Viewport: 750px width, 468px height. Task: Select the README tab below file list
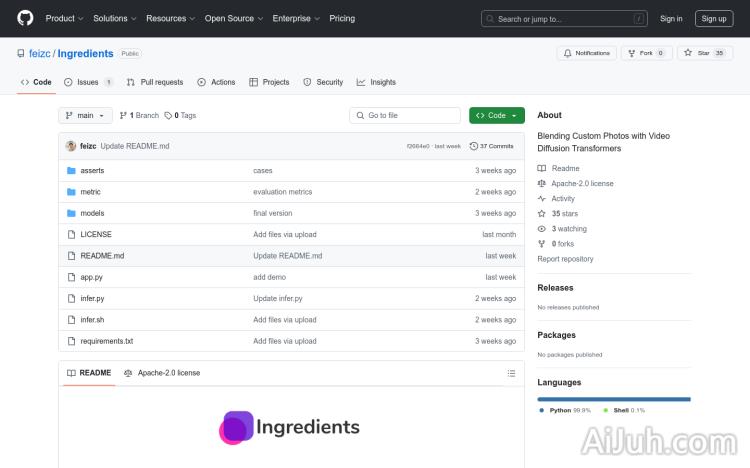click(89, 373)
